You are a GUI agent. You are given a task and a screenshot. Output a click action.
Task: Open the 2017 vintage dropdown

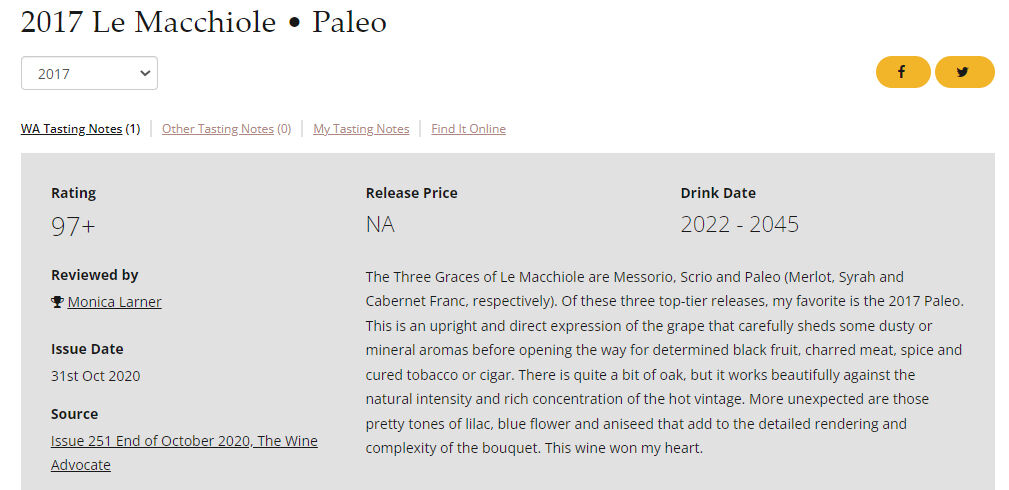pyautogui.click(x=89, y=73)
